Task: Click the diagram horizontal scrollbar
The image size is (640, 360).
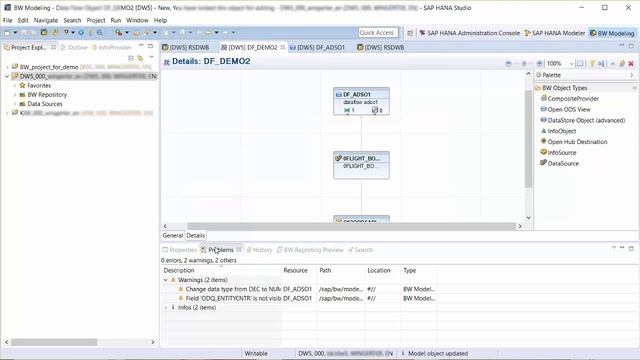Action: (x=351, y=226)
